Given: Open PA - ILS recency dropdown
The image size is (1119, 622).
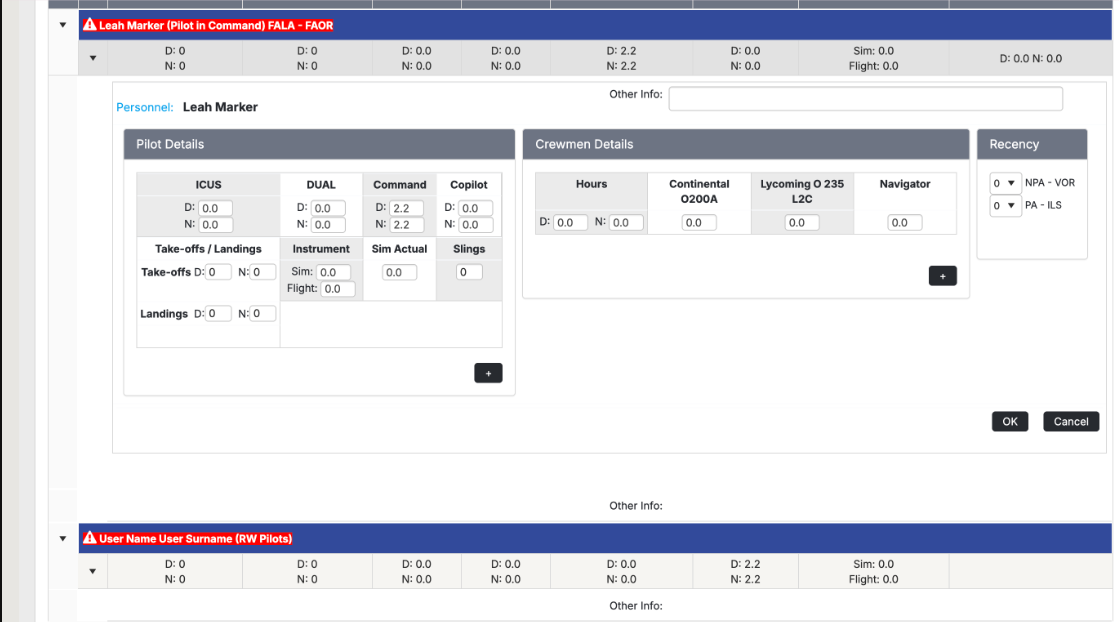Looking at the screenshot, I should click(x=1004, y=205).
